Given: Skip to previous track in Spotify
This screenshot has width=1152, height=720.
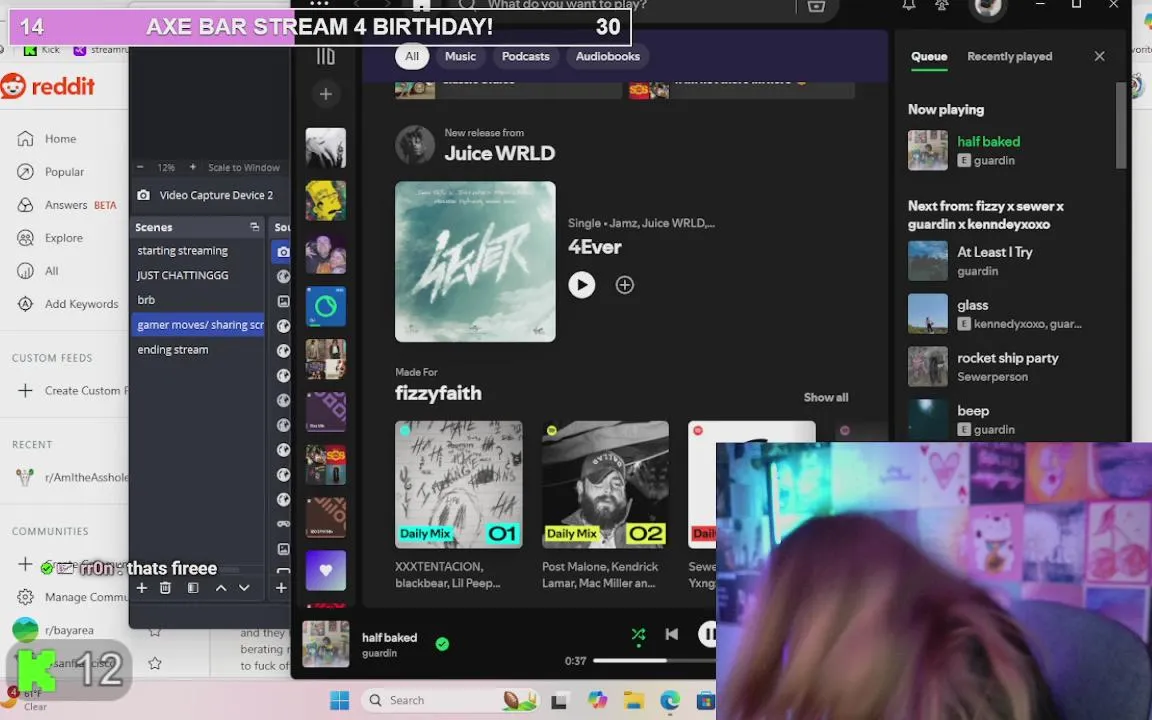Looking at the screenshot, I should 672,634.
